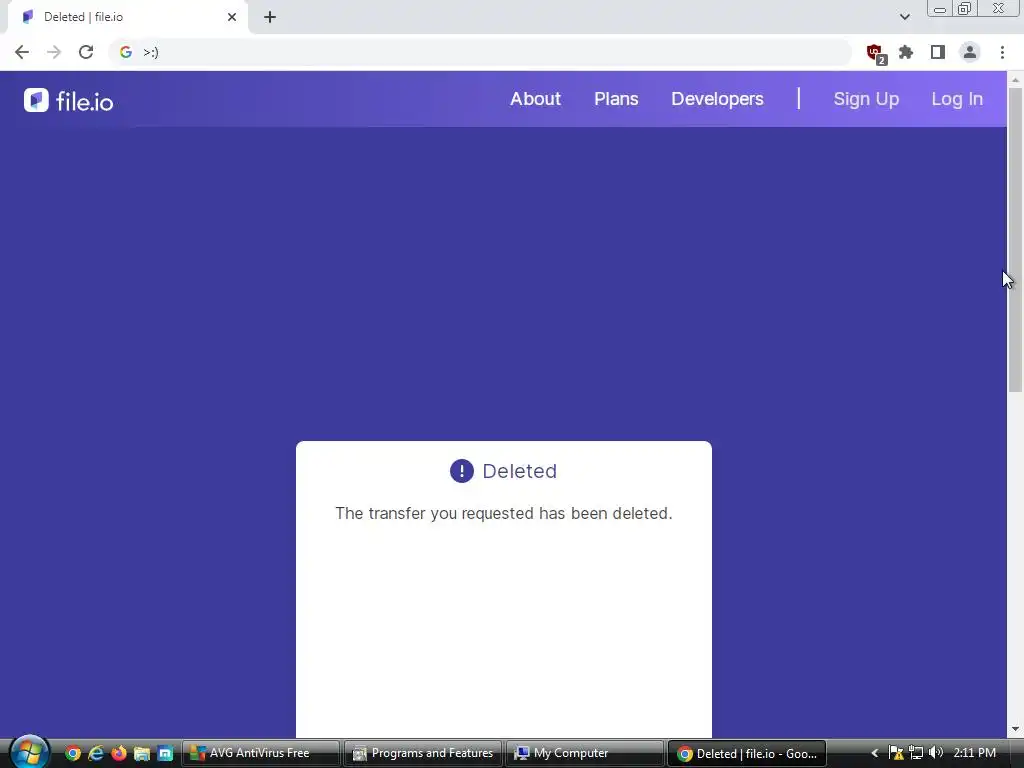Expand the tab search chevron

pyautogui.click(x=904, y=17)
